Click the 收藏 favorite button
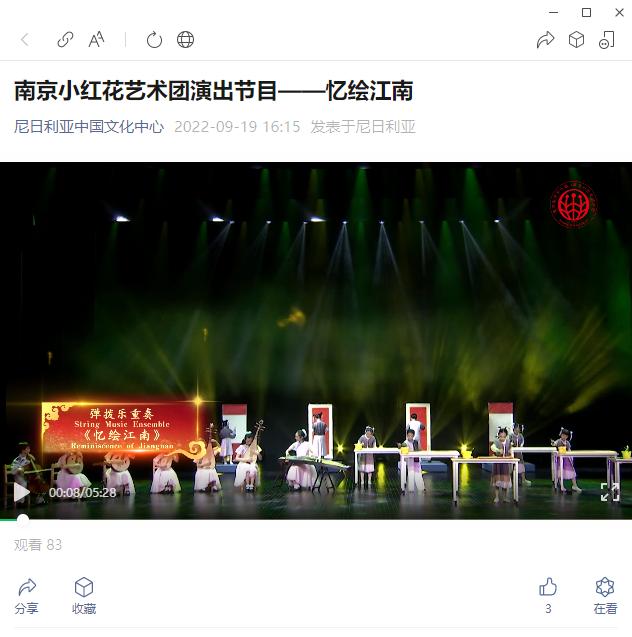Screen dimensions: 632x637 click(84, 596)
